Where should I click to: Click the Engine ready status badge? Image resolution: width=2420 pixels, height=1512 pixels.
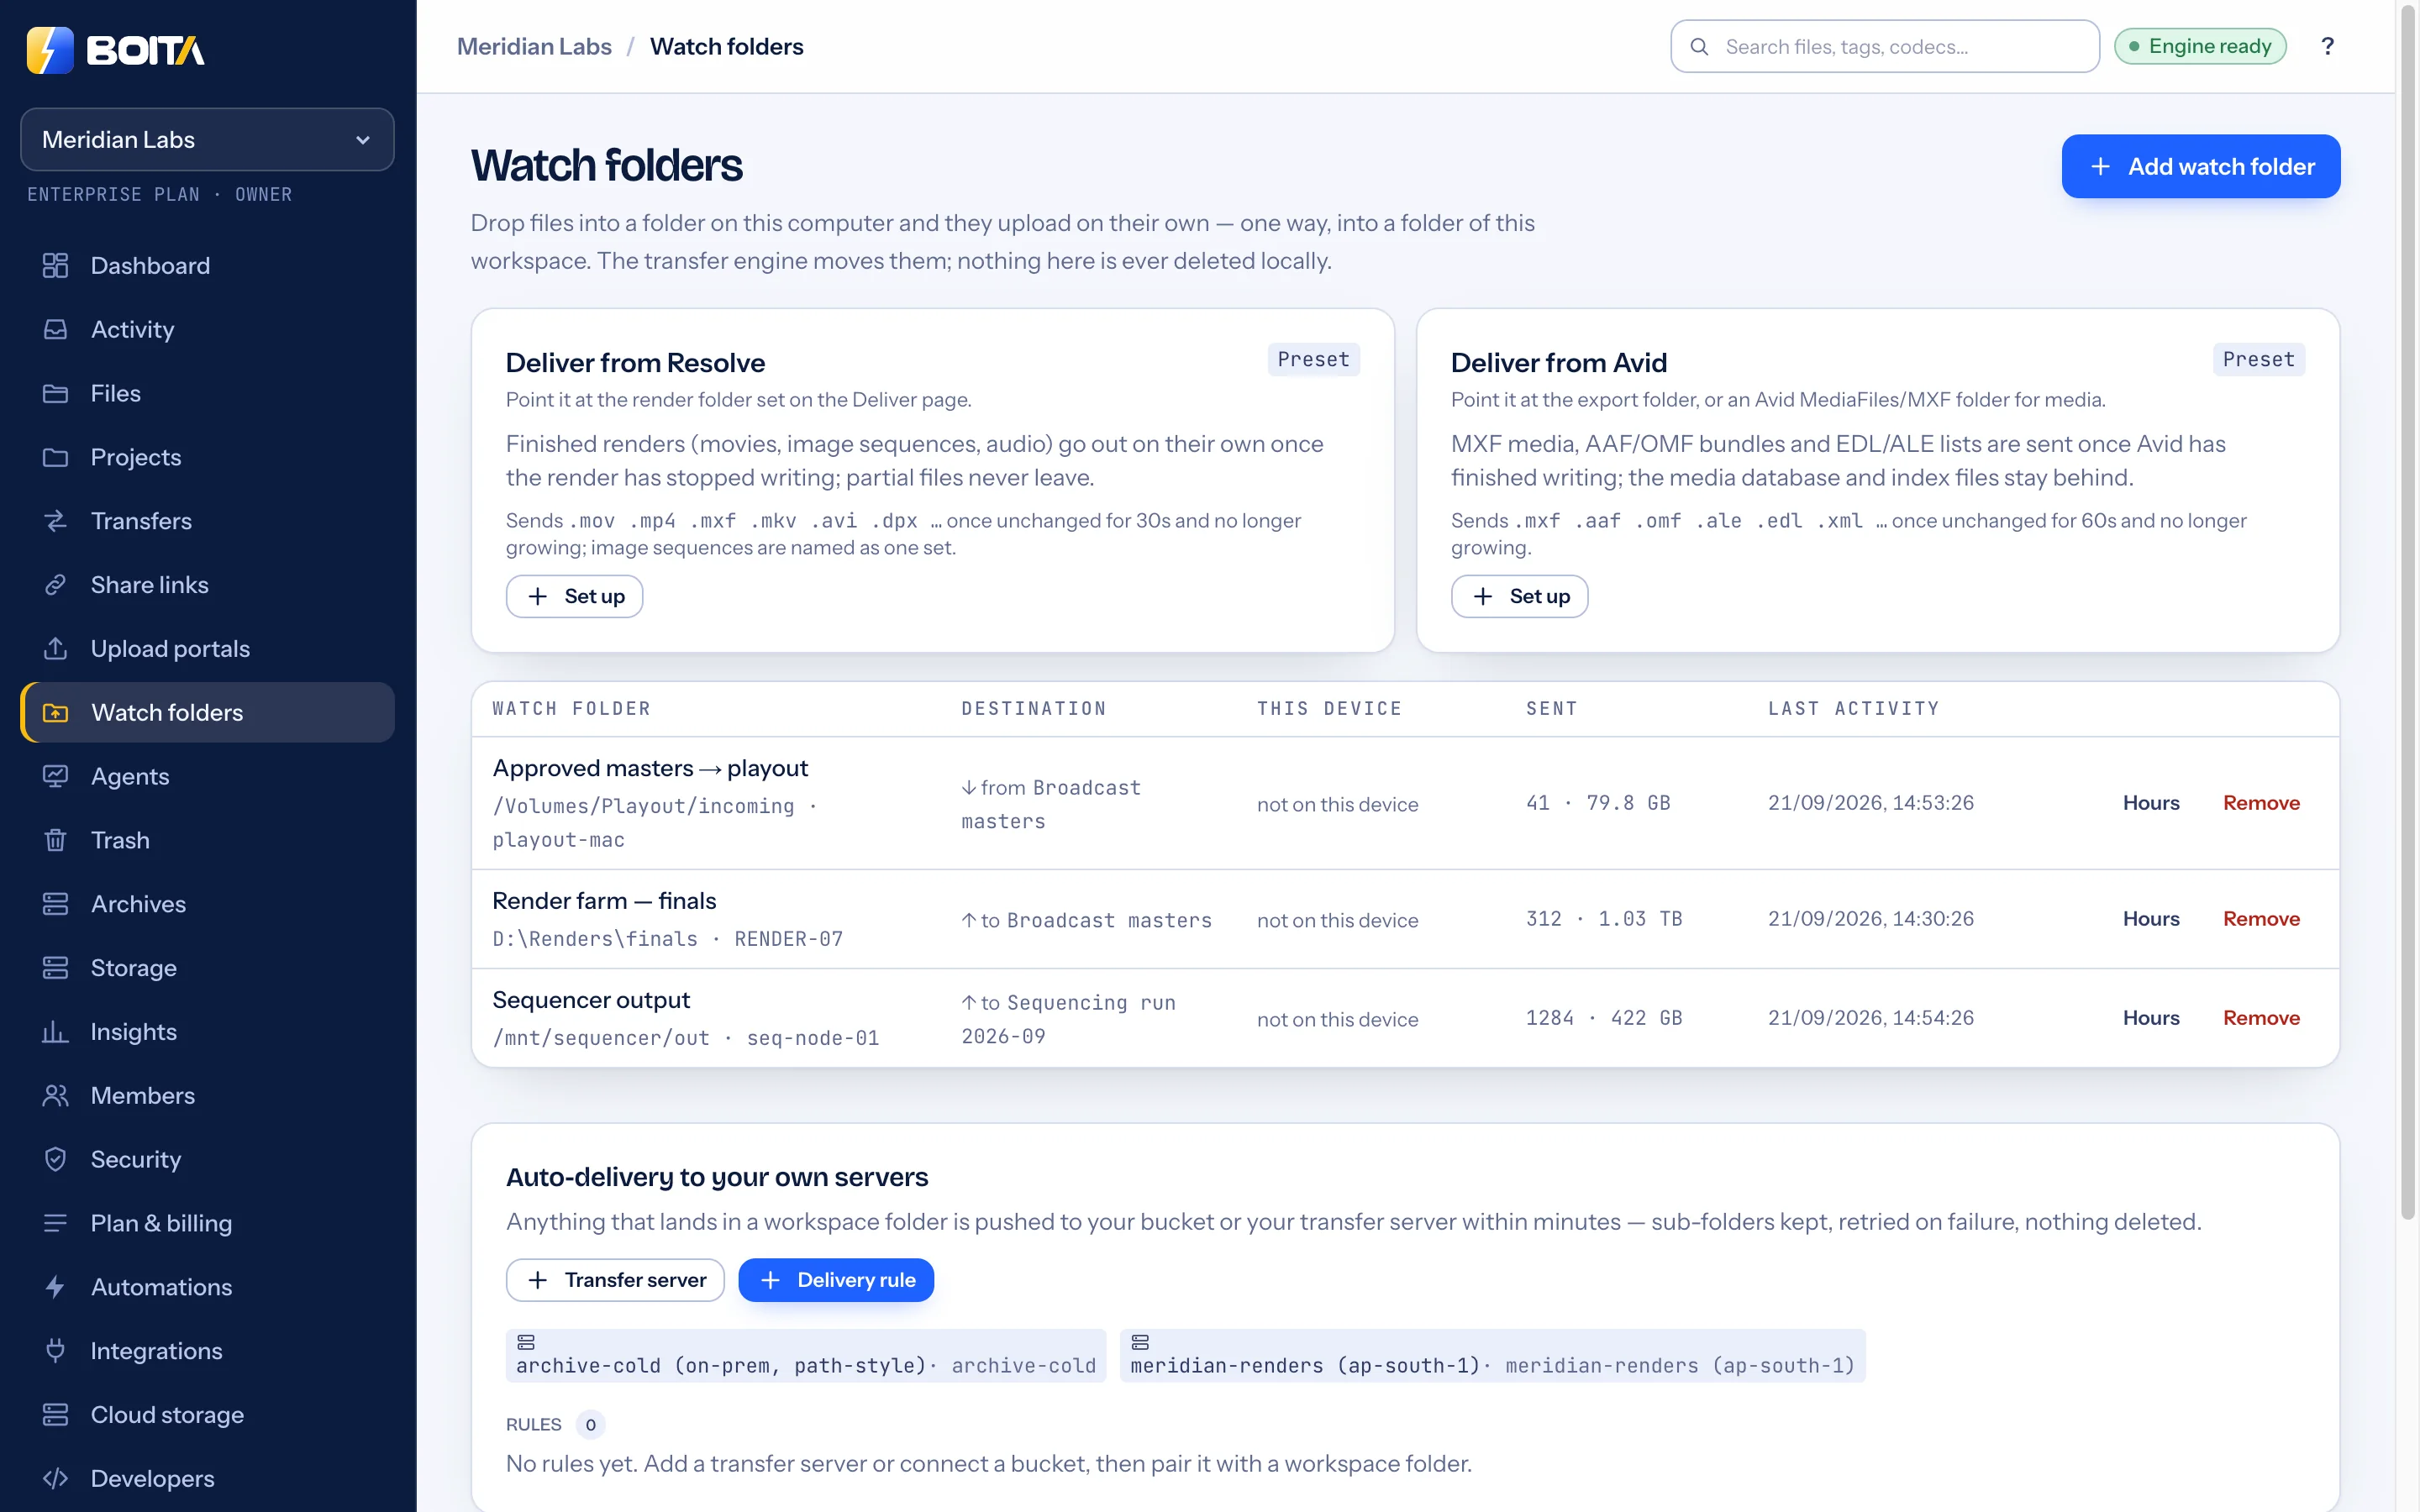click(2200, 46)
